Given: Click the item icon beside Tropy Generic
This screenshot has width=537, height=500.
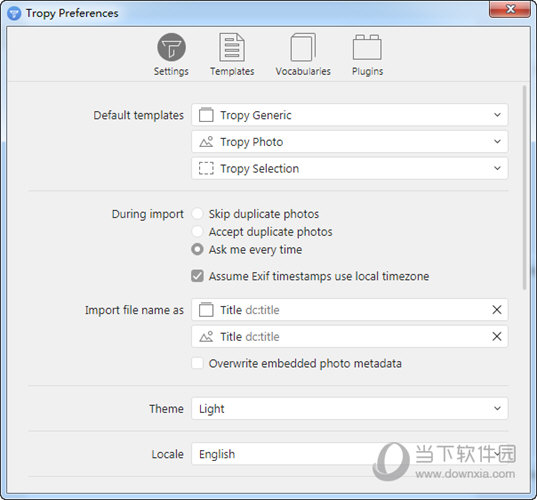Looking at the screenshot, I should 206,115.
